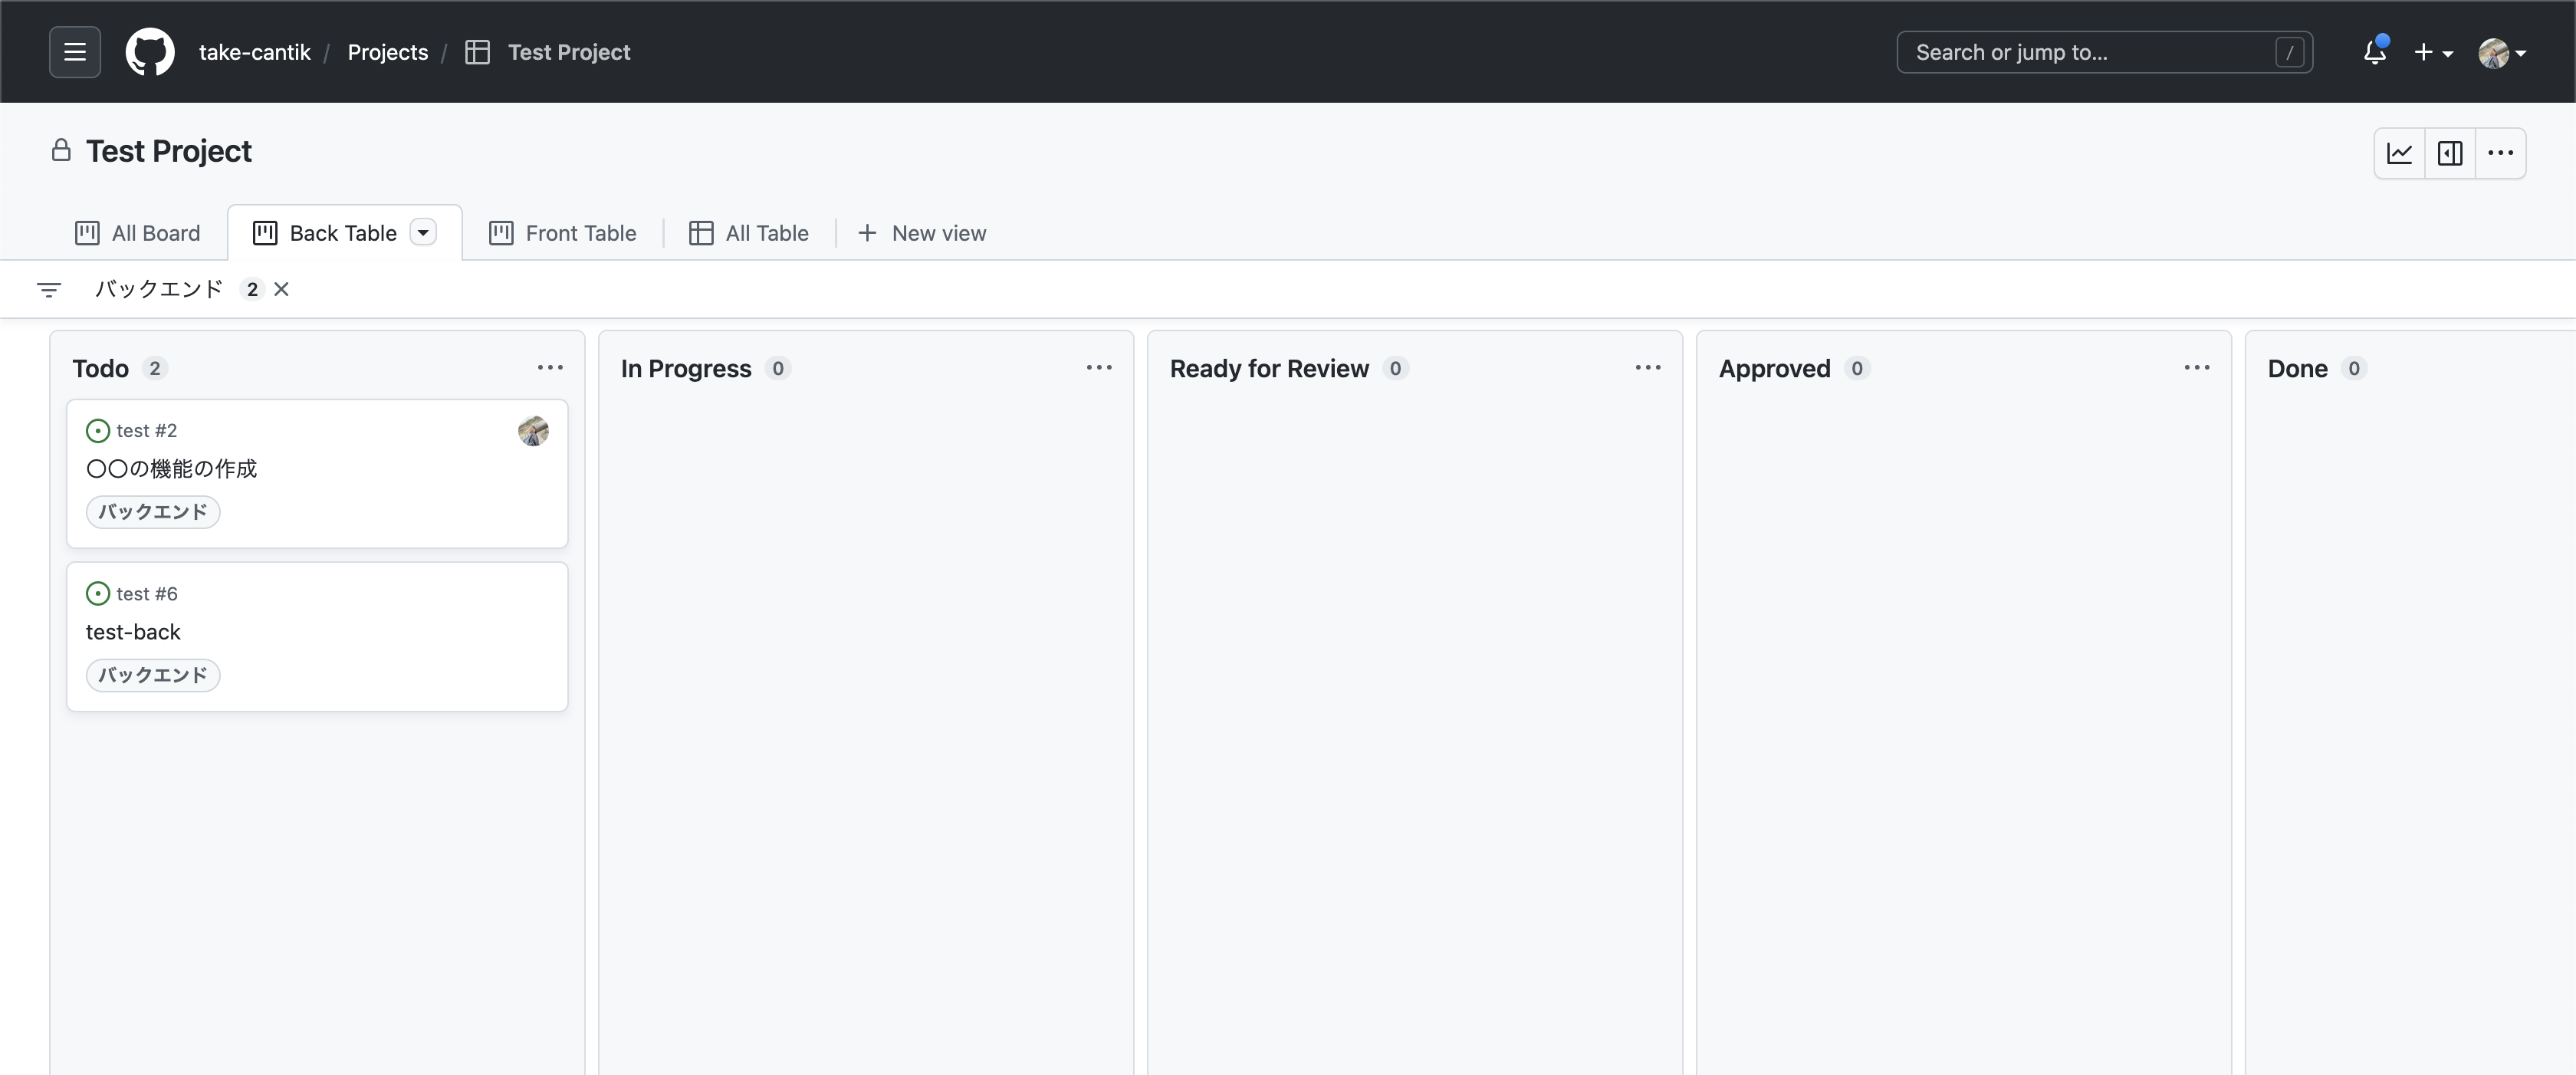Screen dimensions: 2576x1075
Task: Open the user avatar account dropdown
Action: click(2502, 52)
